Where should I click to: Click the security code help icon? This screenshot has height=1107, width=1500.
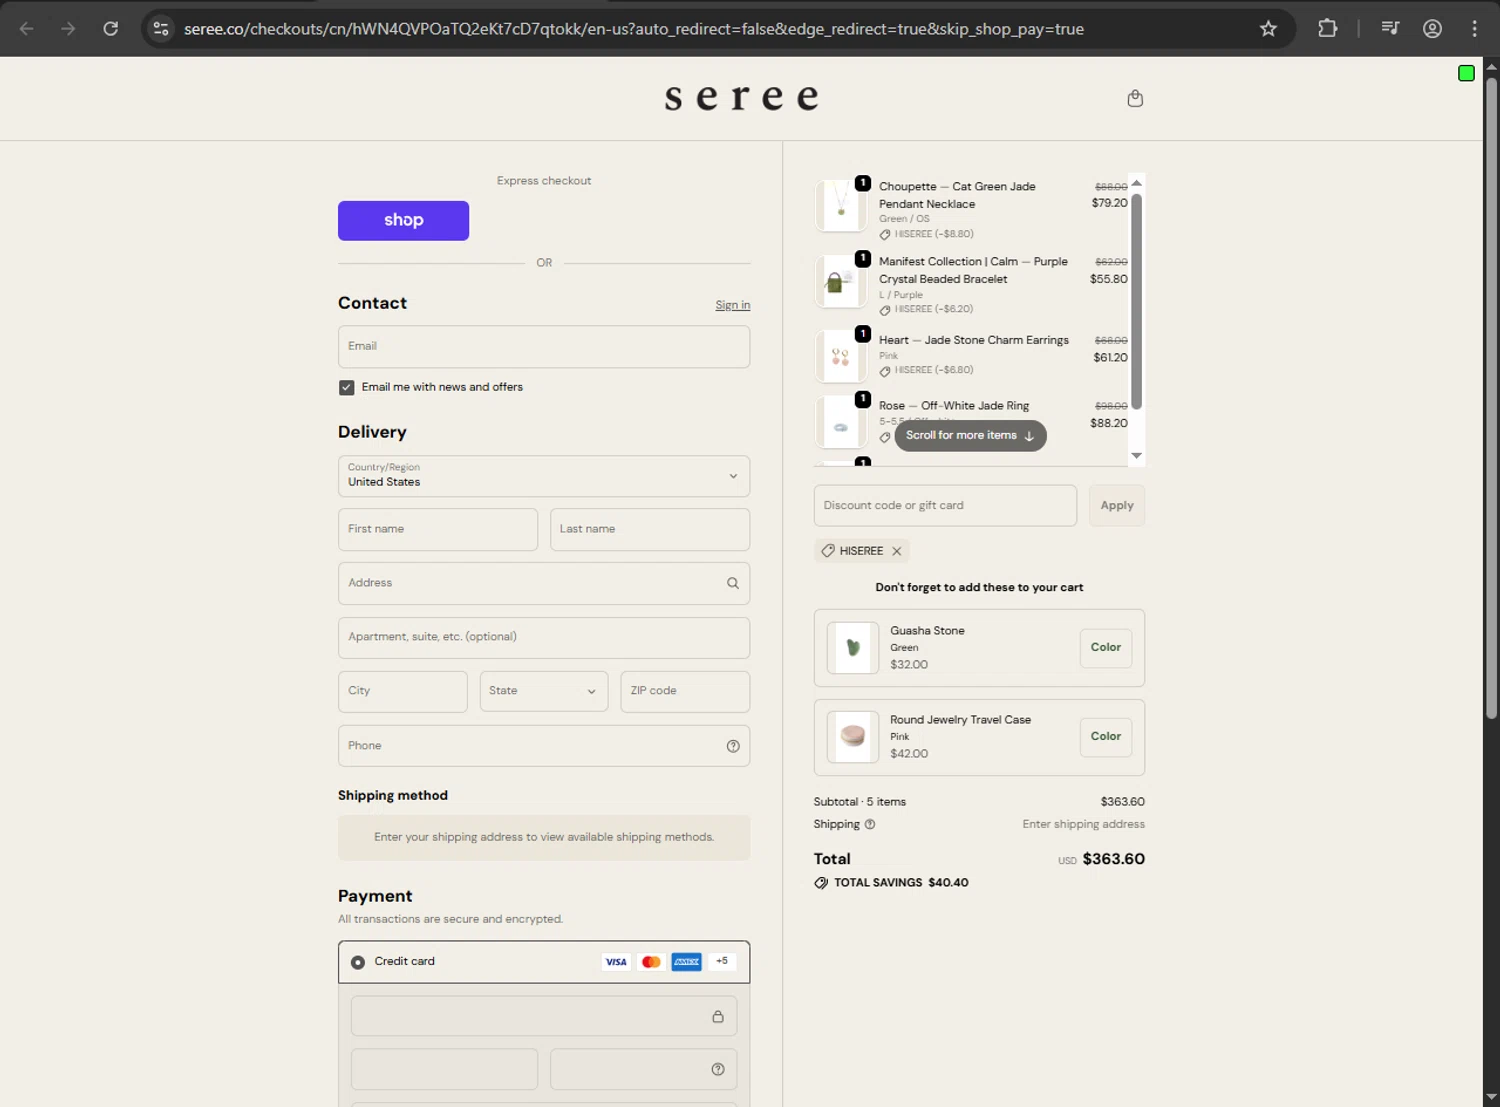718,1069
